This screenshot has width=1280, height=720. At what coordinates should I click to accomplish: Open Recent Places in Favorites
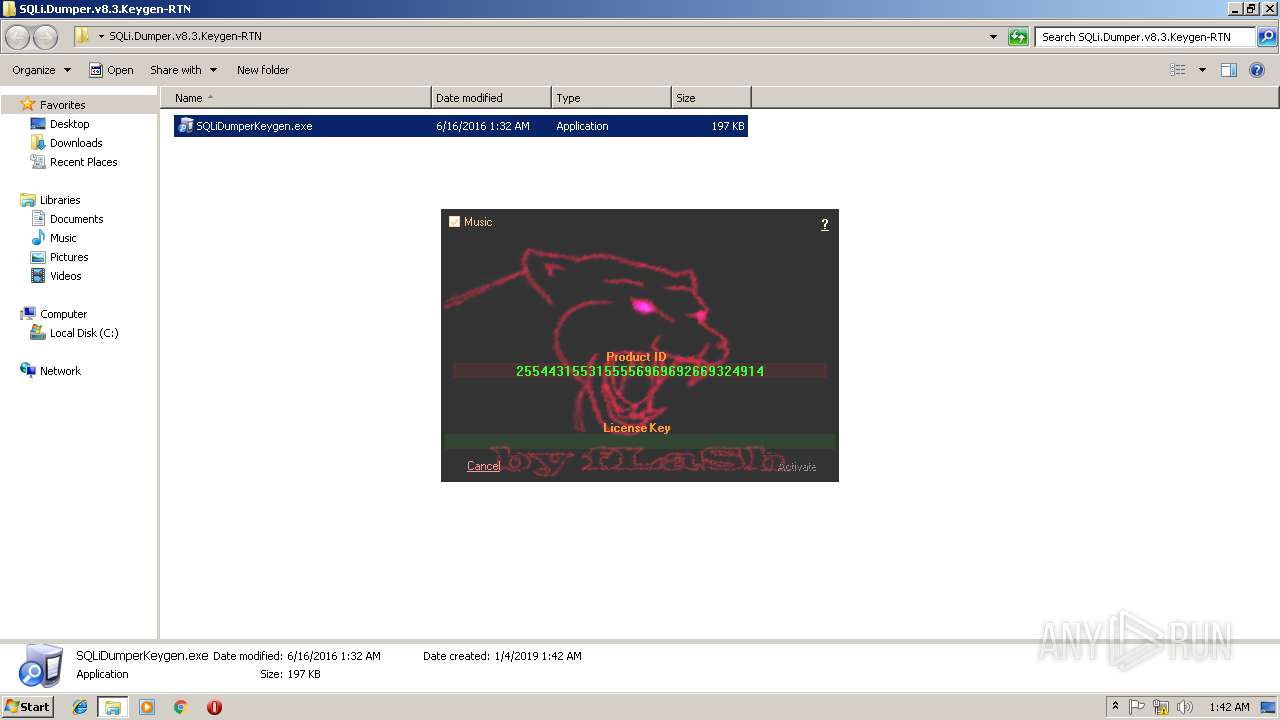coord(83,162)
